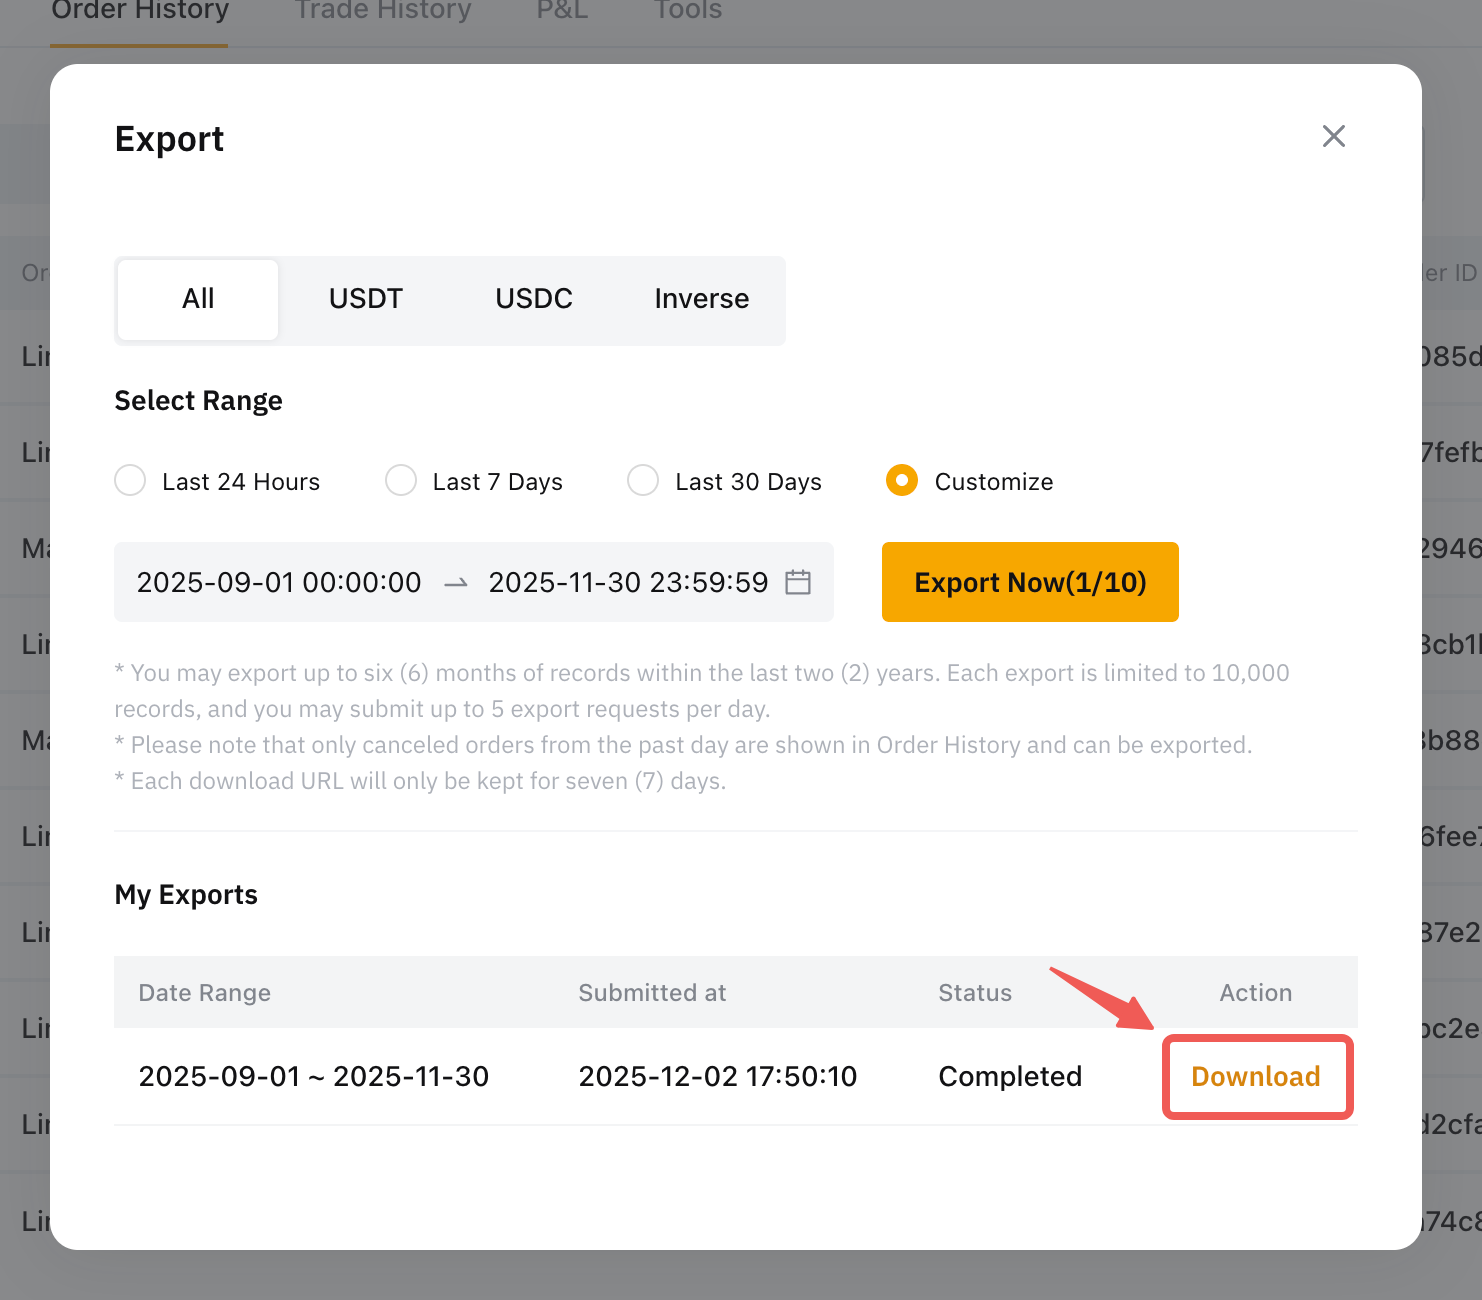Click the Date Range column header
Viewport: 1482px width, 1300px height.
205,993
